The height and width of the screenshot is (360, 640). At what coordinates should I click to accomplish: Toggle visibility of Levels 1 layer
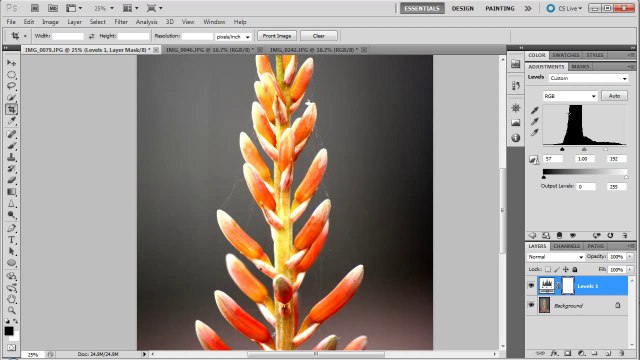531,286
